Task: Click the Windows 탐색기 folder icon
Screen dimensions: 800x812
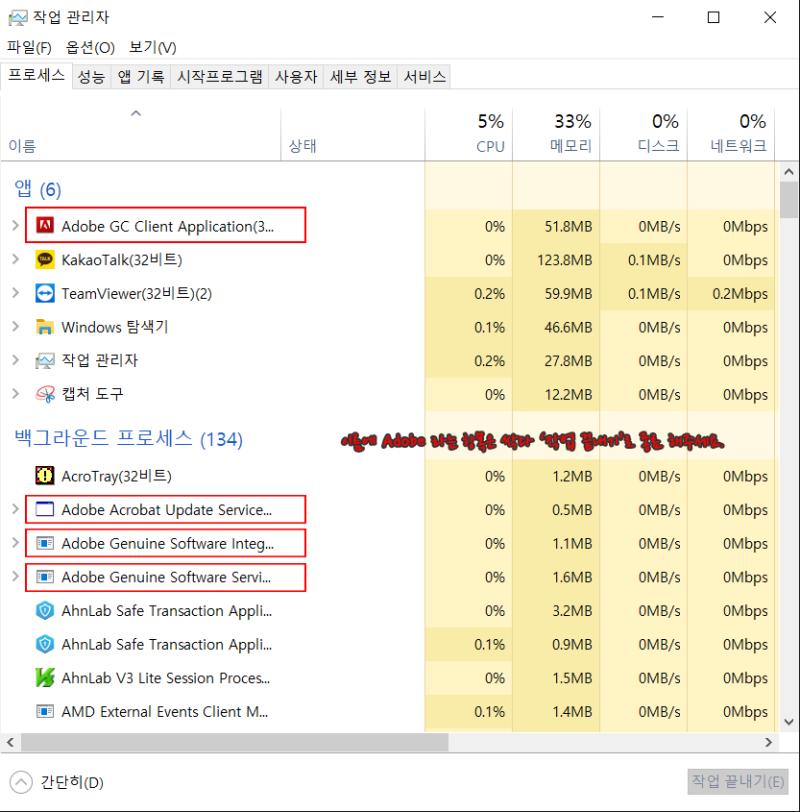Action: coord(45,327)
